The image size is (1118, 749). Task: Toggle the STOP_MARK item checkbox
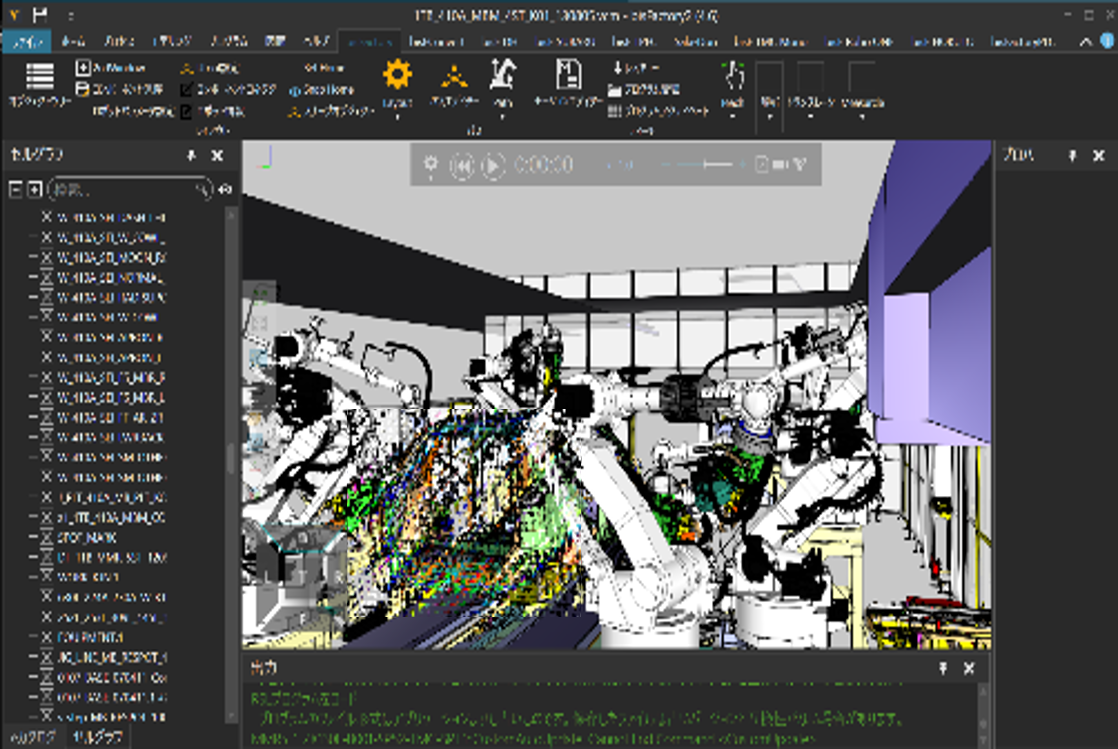tap(46, 537)
